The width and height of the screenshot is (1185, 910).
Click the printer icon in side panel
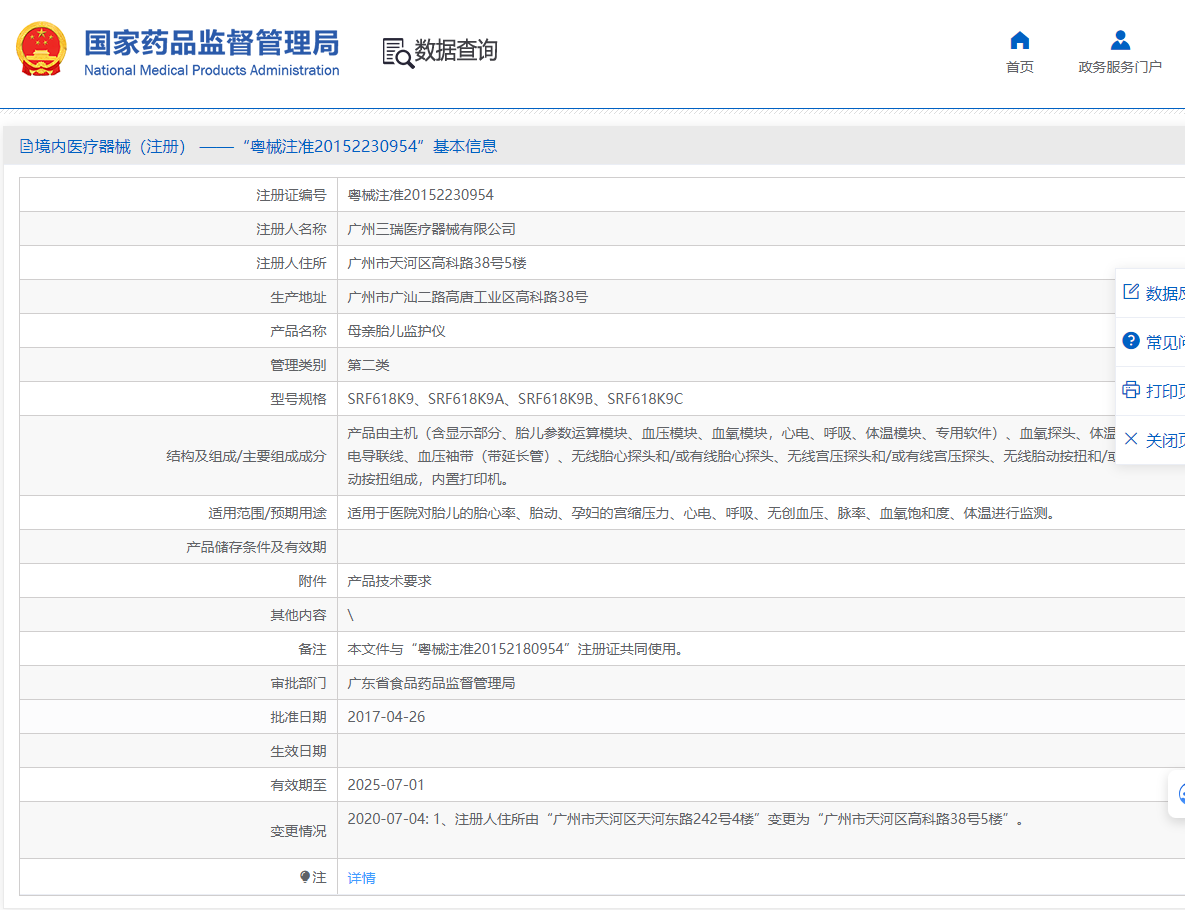pos(1131,390)
